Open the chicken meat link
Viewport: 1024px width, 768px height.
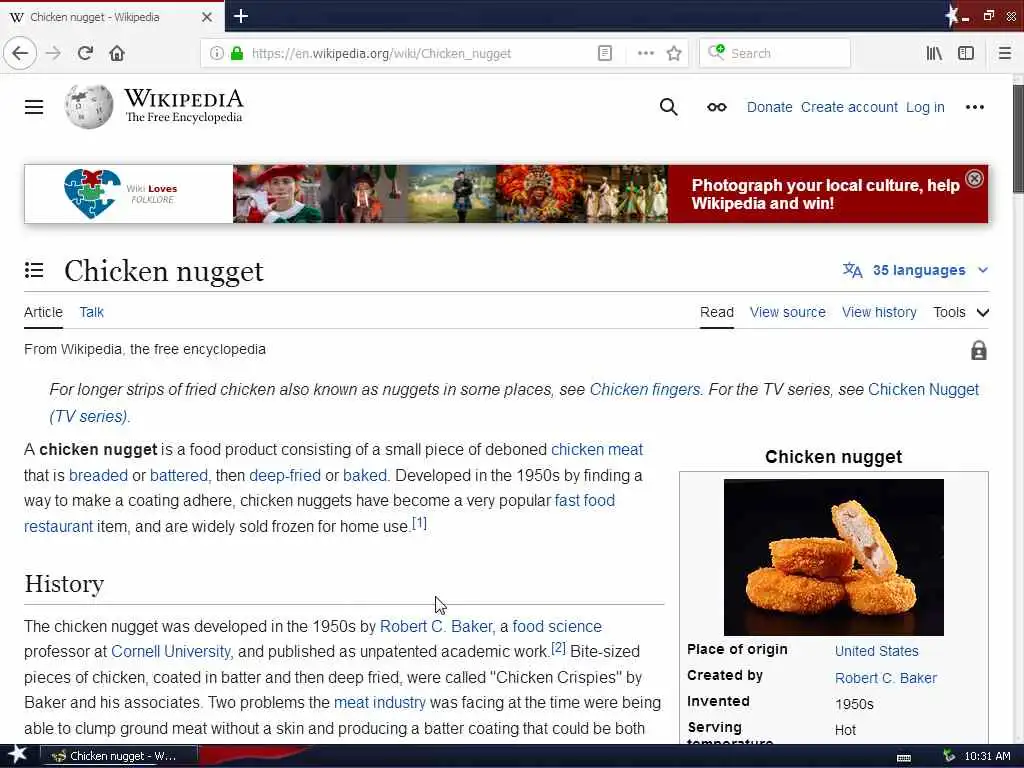click(x=597, y=449)
